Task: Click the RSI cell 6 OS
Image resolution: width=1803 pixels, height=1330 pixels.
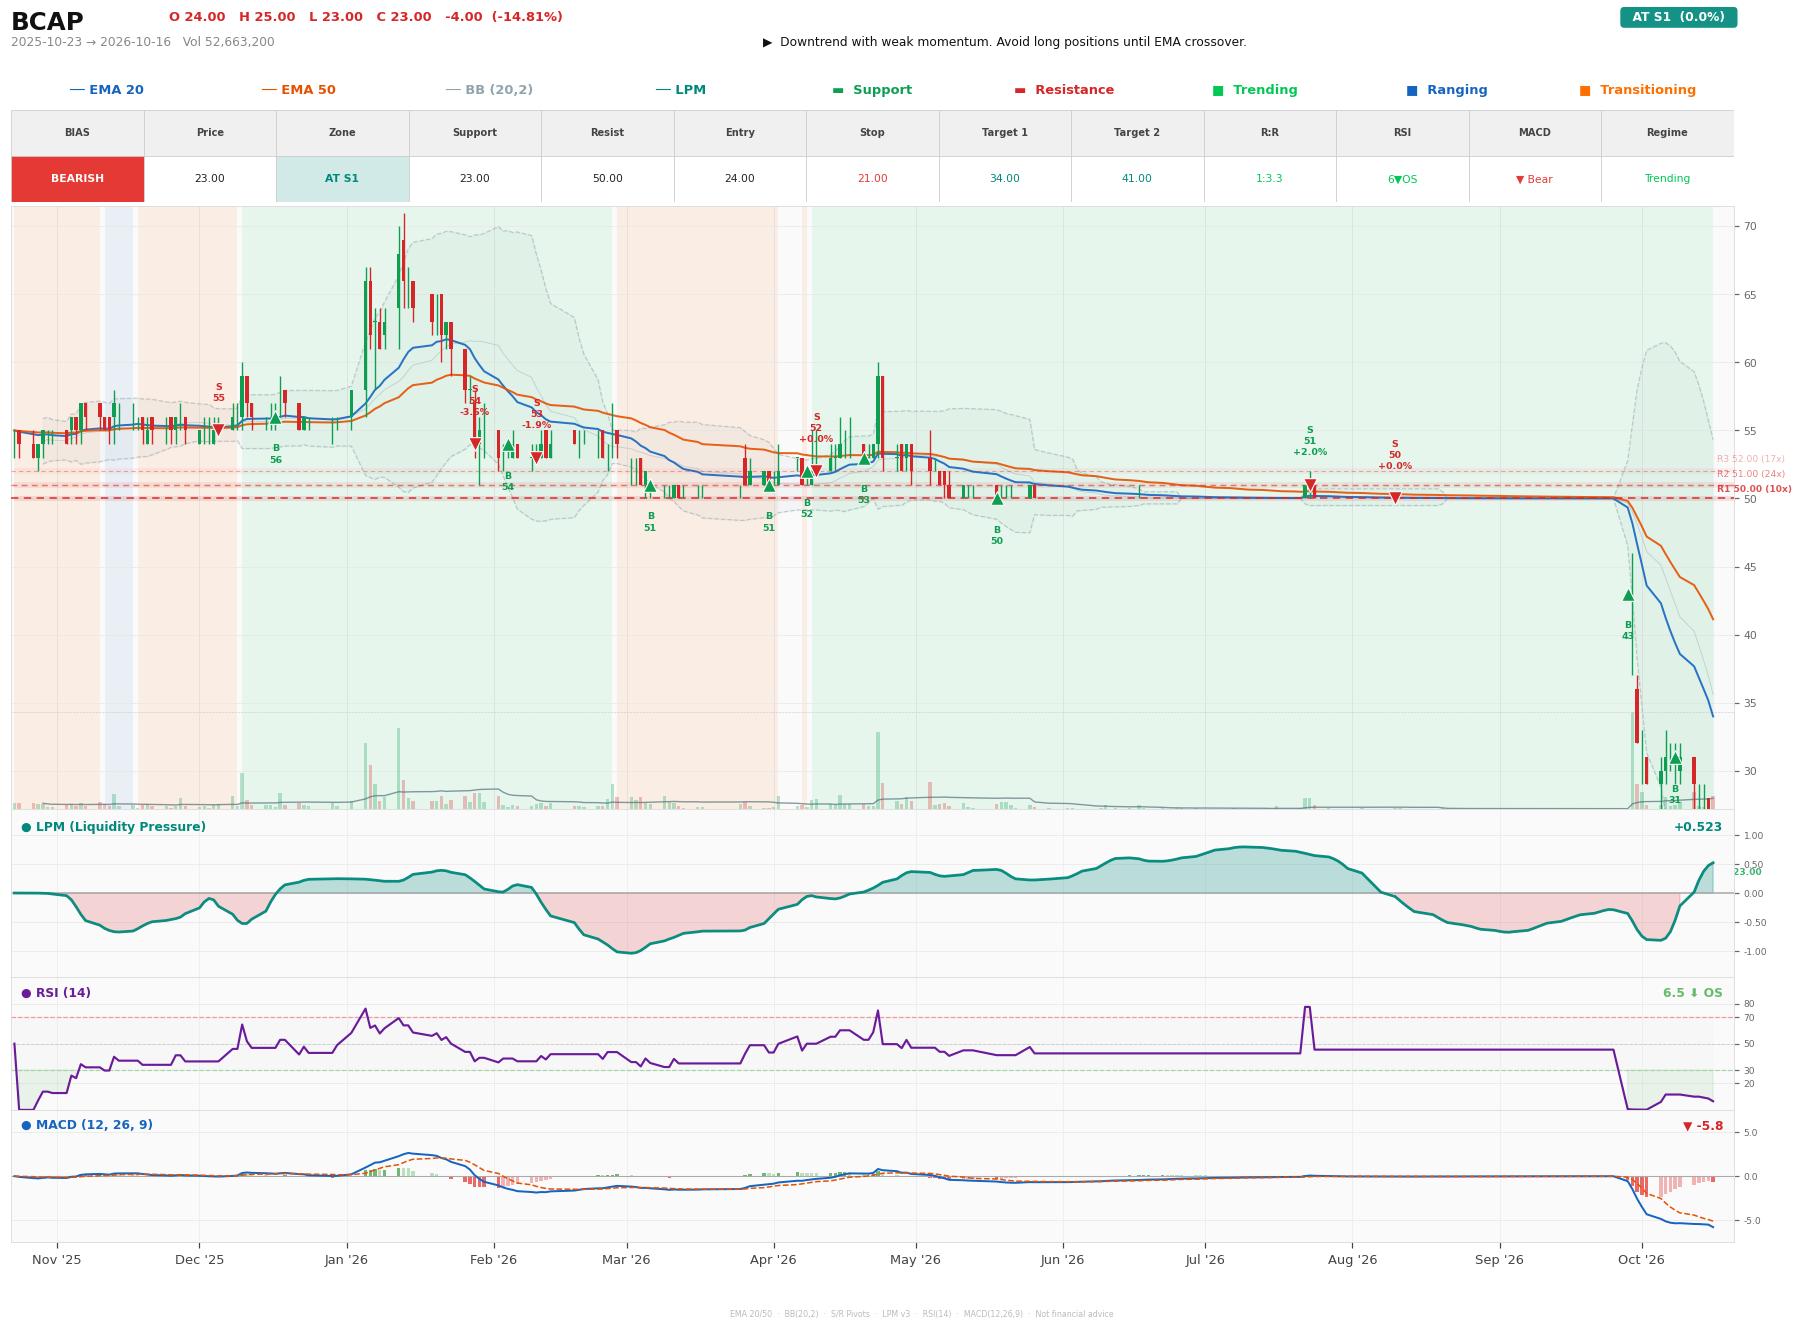Action: tap(1402, 179)
